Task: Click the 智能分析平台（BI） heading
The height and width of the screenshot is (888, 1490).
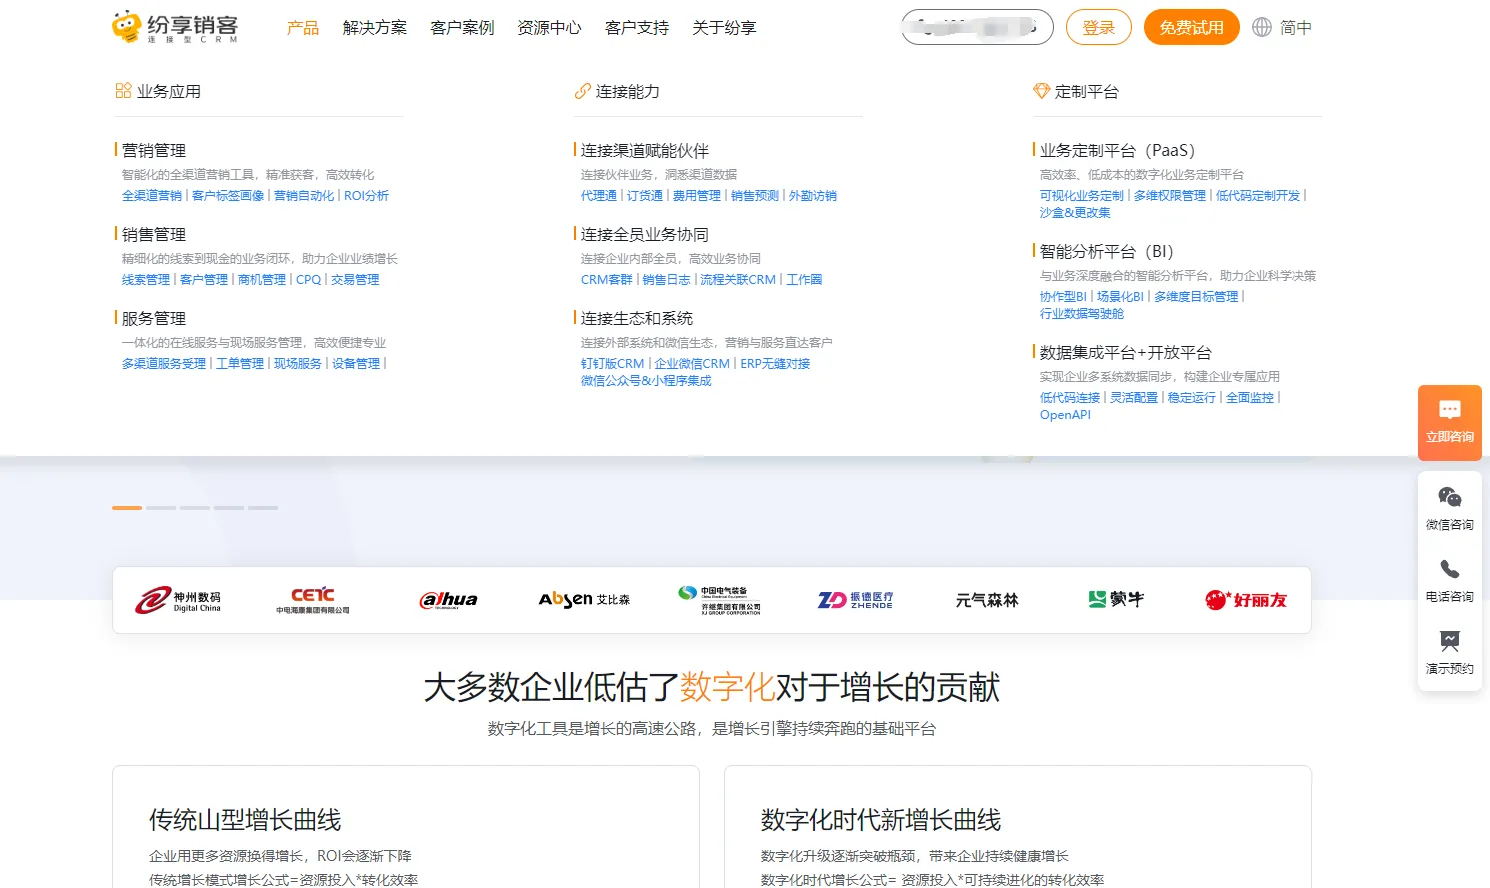Action: click(1106, 252)
